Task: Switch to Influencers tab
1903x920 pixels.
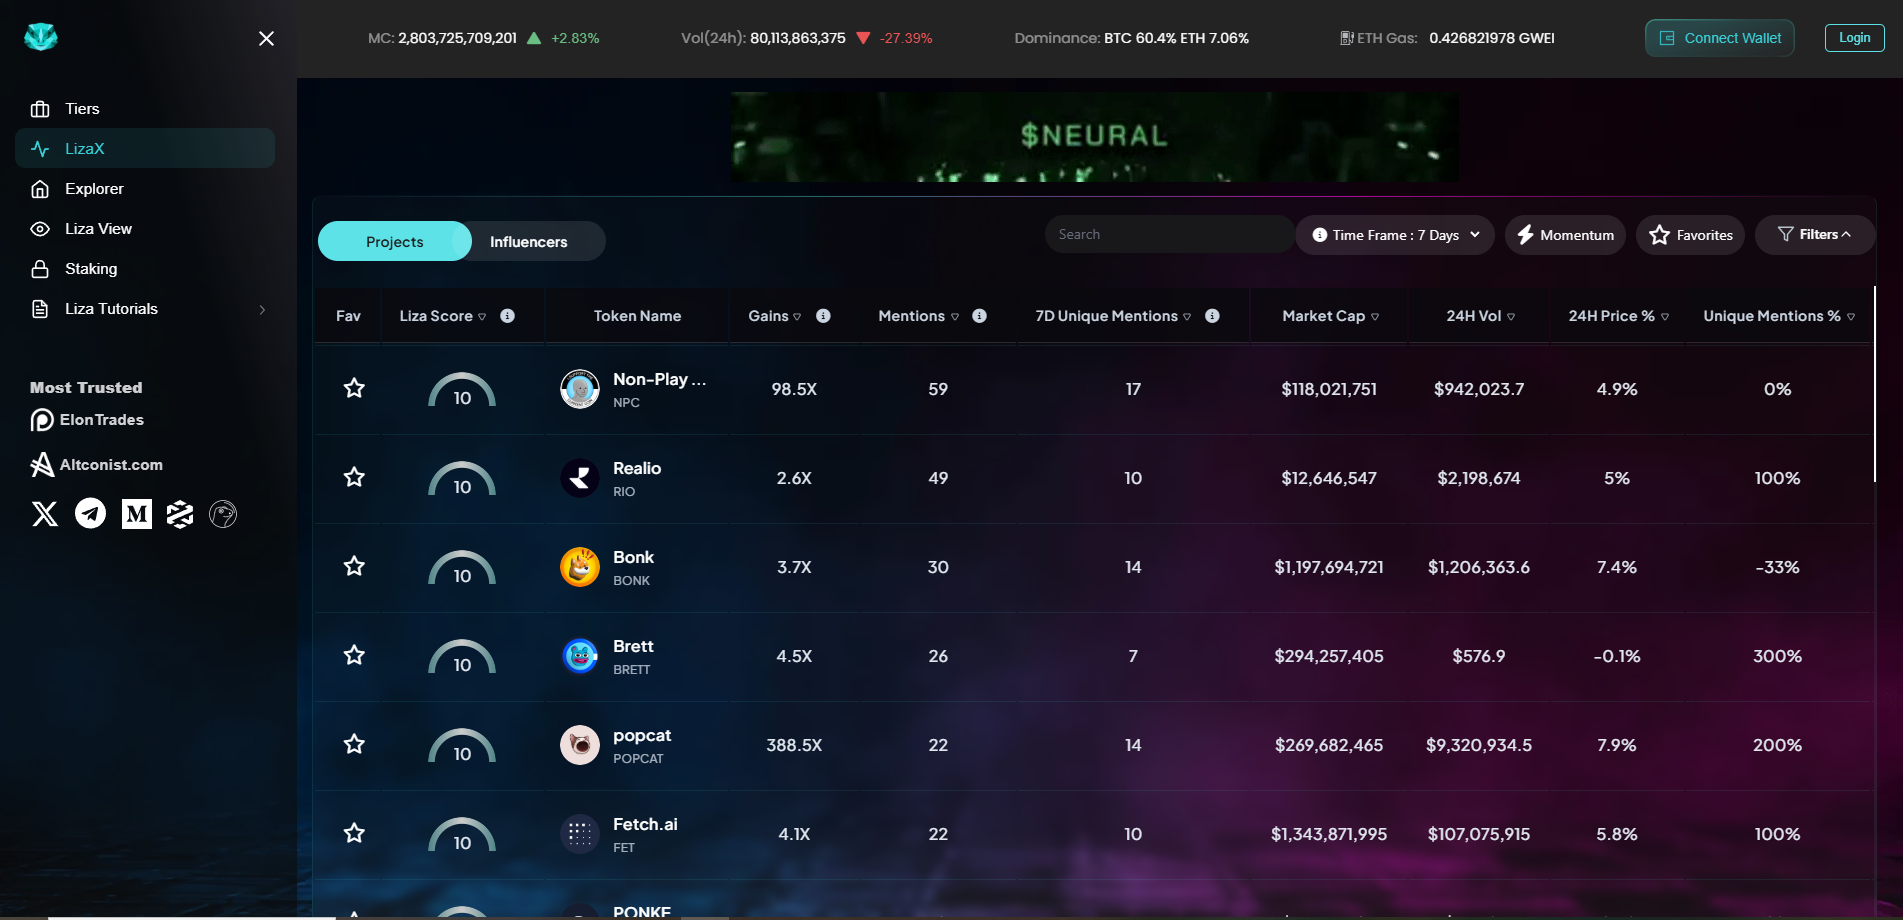Action: click(x=529, y=241)
